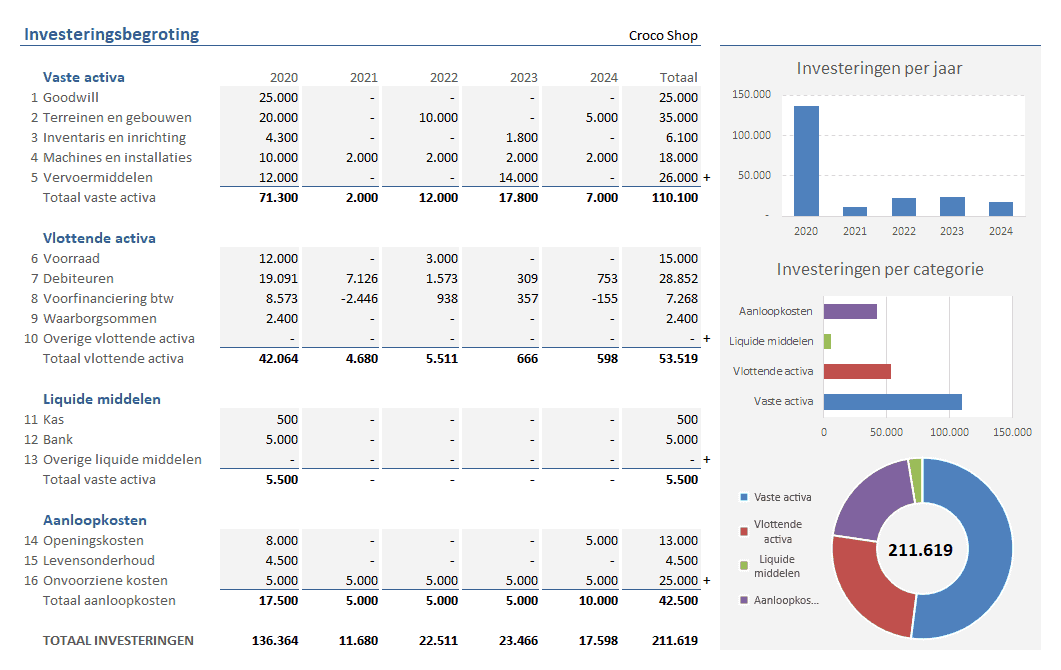Click the red Vlottende activa horizontal bar

pyautogui.click(x=857, y=371)
